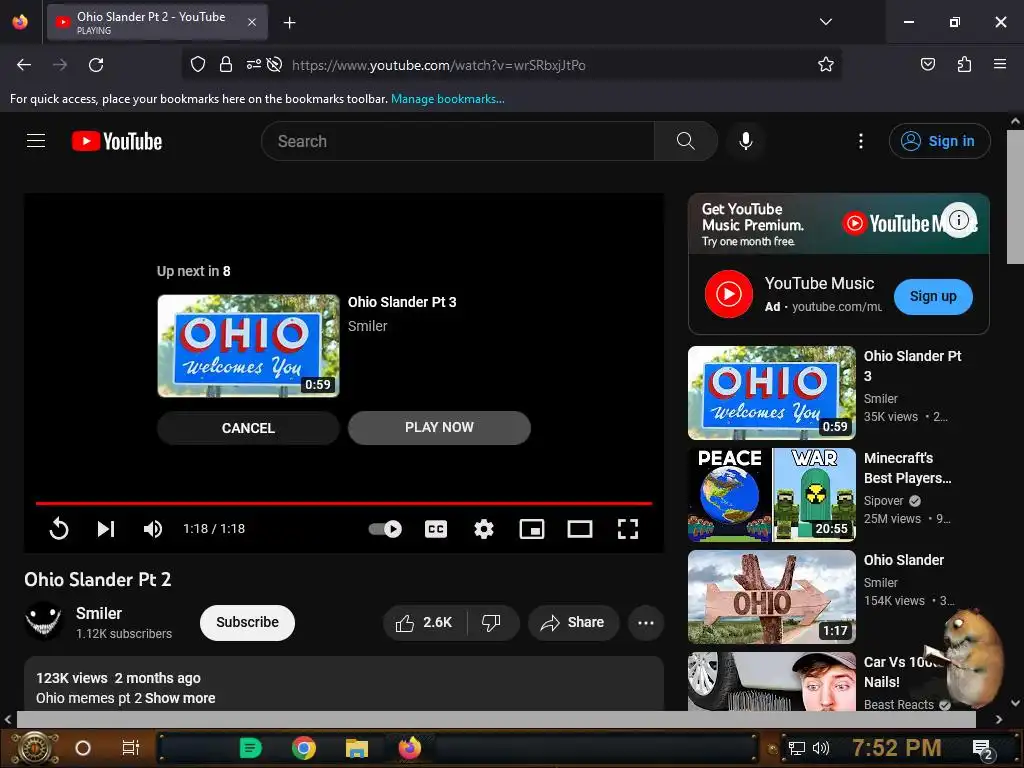1024x768 pixels.
Task: Open more actions ellipsis under video
Action: point(645,622)
